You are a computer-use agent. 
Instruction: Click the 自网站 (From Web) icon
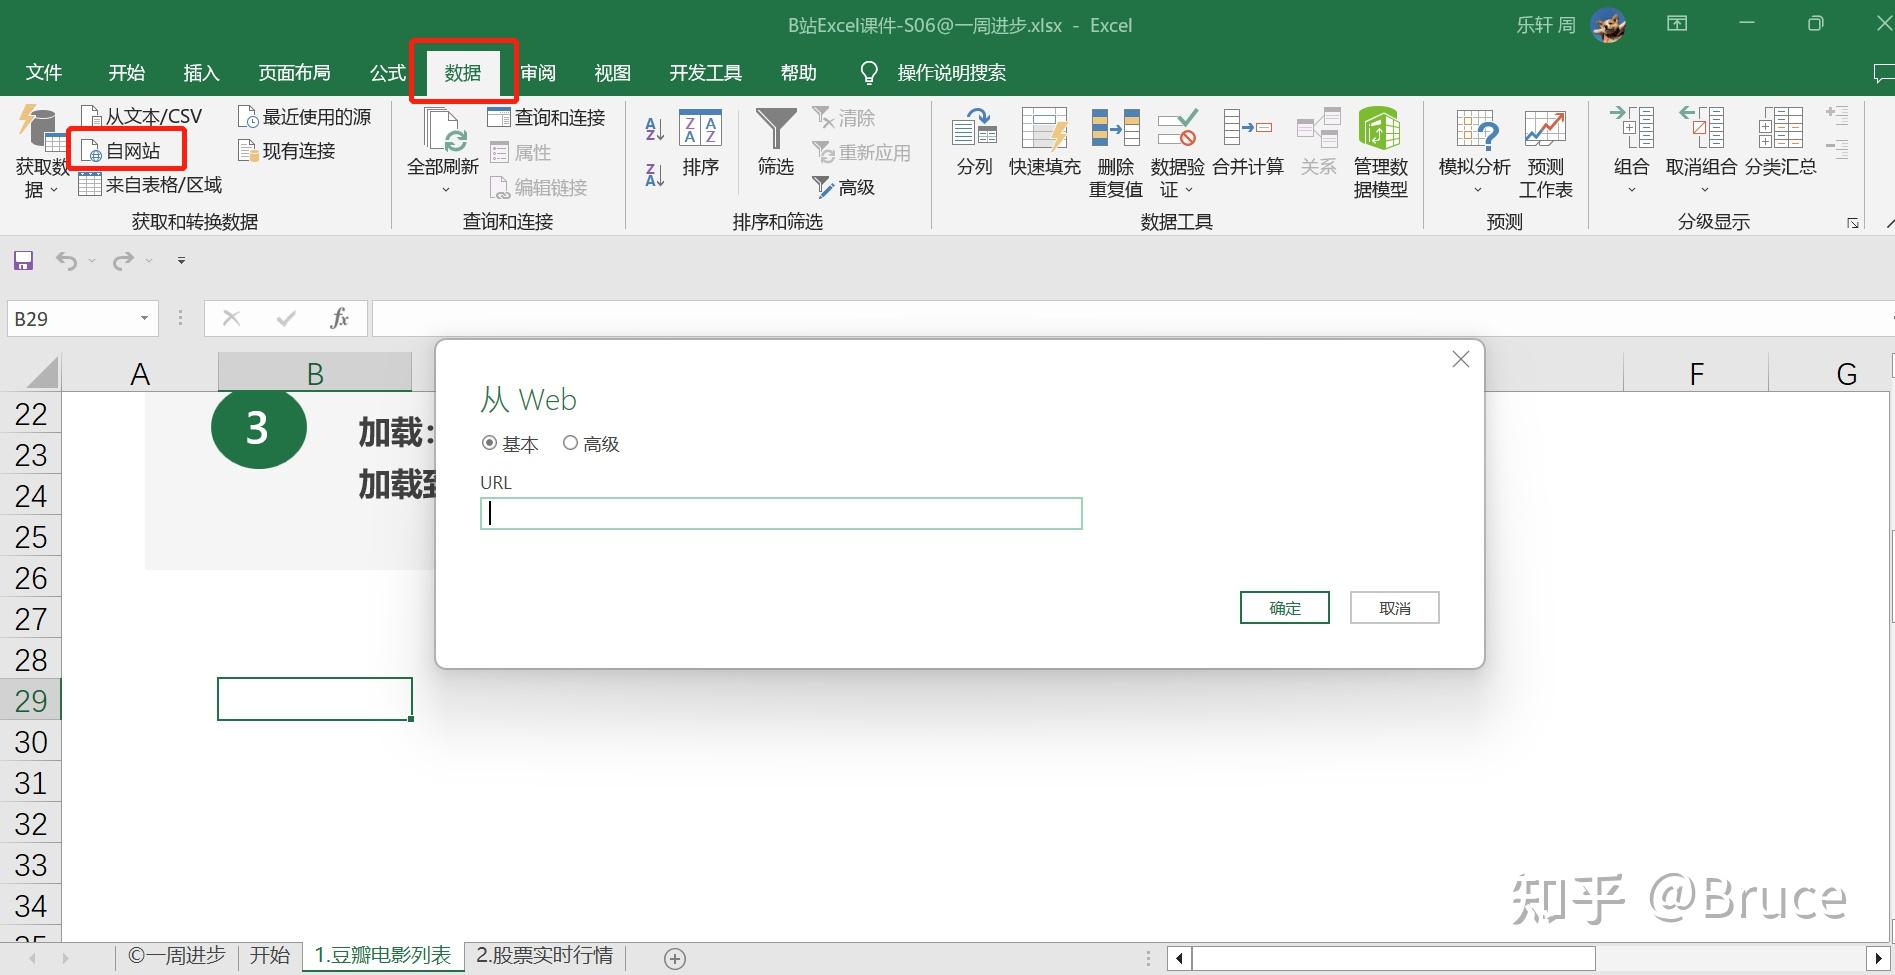[x=126, y=150]
